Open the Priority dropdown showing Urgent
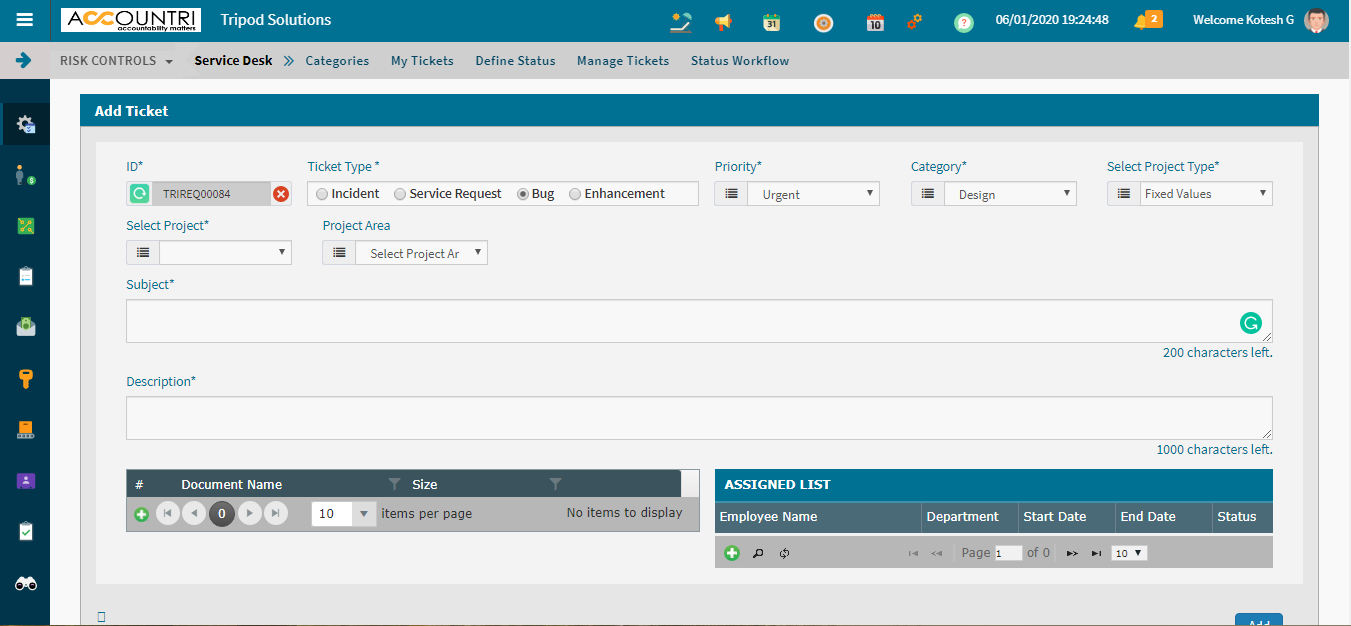Viewport: 1351px width, 626px height. (813, 194)
